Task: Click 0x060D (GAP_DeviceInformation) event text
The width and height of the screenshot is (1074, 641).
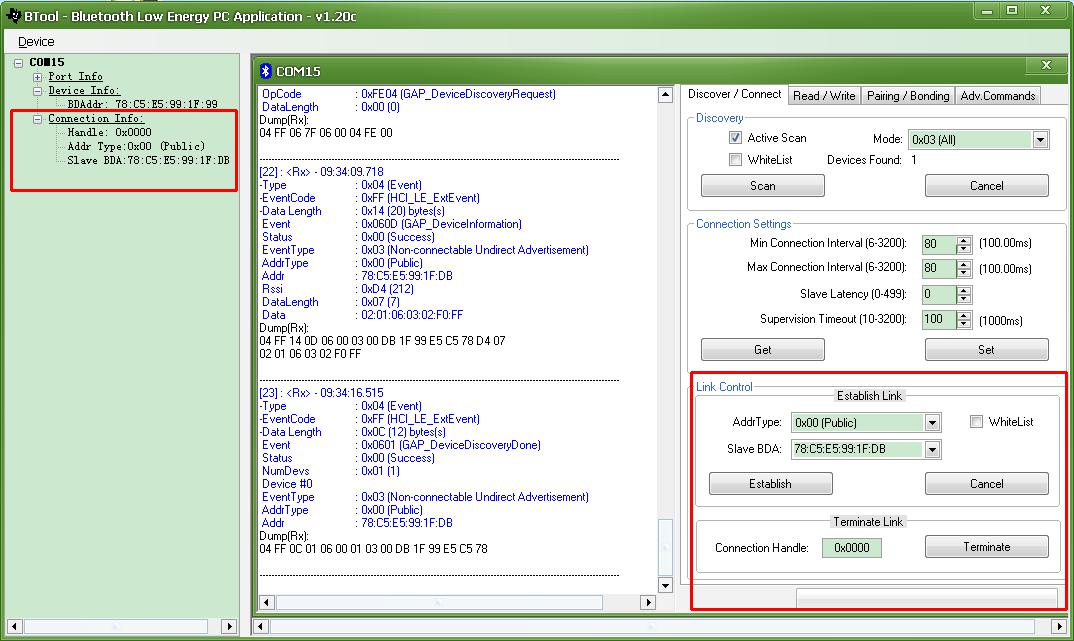Action: (x=441, y=224)
